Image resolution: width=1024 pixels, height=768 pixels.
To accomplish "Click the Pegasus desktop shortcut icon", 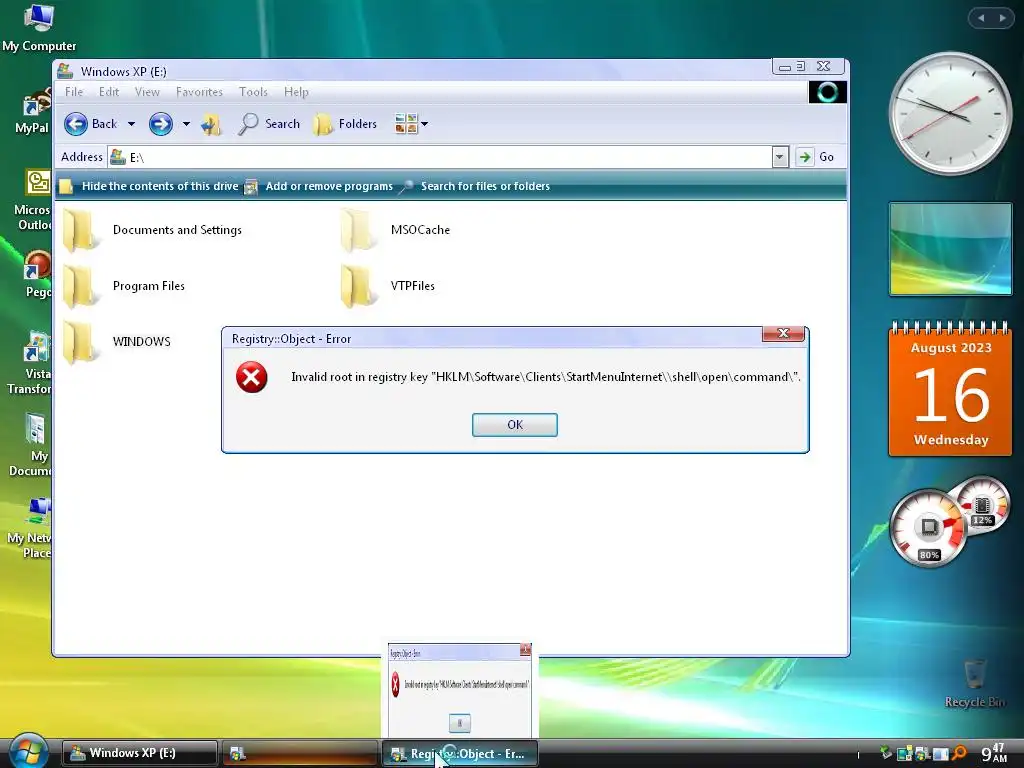I will point(35,274).
